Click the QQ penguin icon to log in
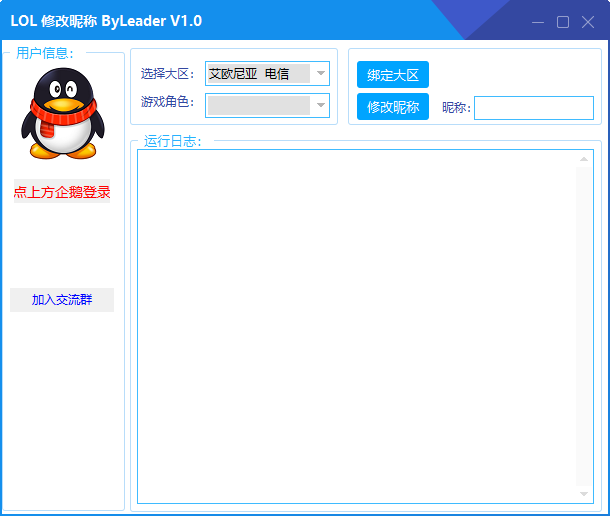This screenshot has height=516, width=610. pyautogui.click(x=63, y=113)
